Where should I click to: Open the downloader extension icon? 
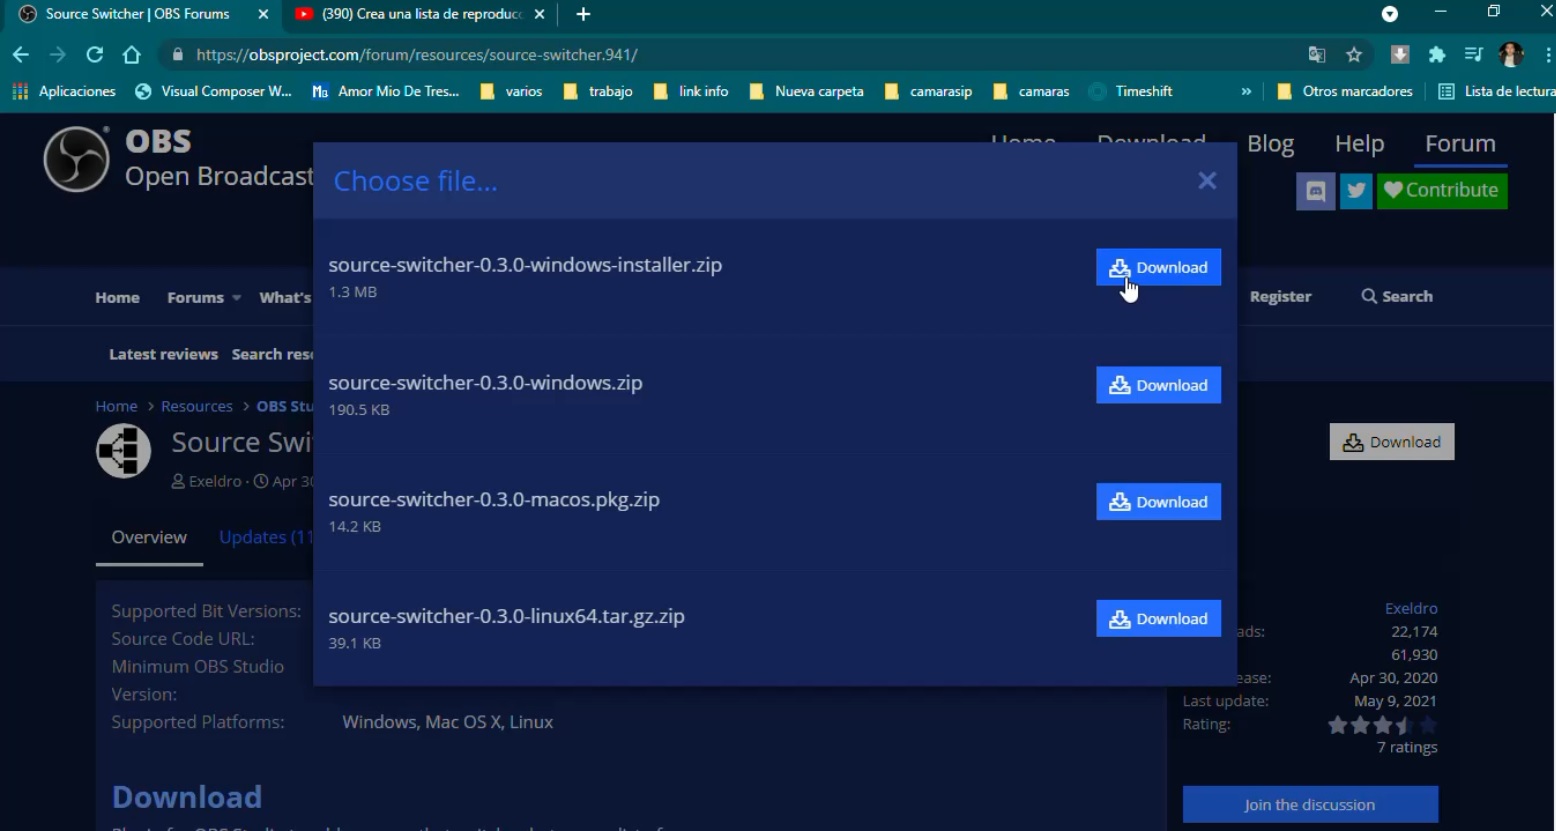click(1400, 55)
